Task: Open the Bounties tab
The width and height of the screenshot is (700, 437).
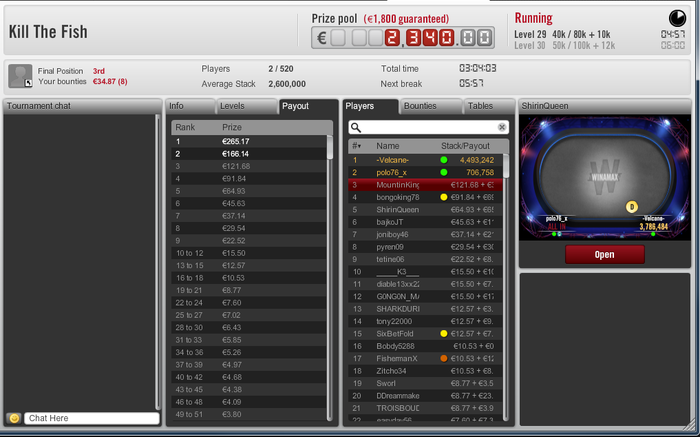Action: pos(430,106)
